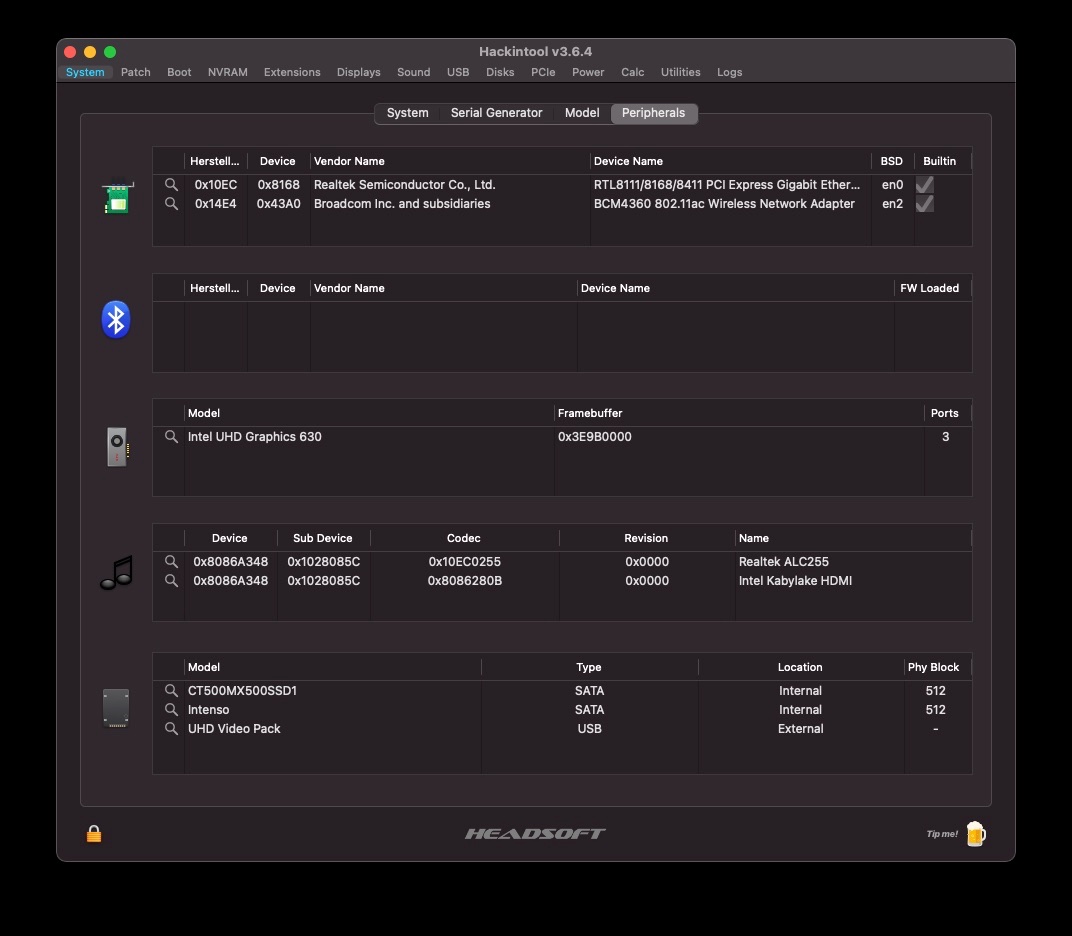This screenshot has width=1072, height=936.
Task: Select device ID 0x43A0 cell
Action: [278, 204]
